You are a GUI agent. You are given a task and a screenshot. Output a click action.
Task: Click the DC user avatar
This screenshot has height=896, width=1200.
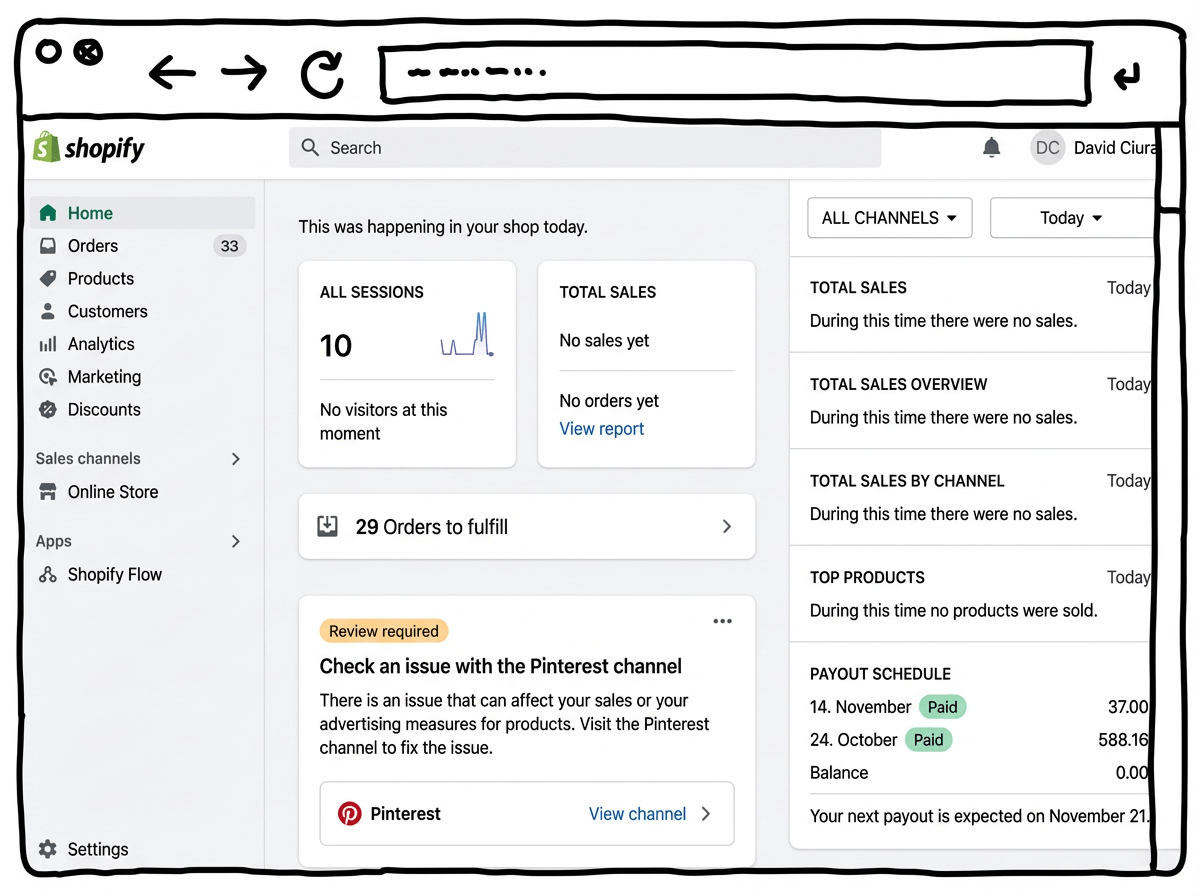(x=1047, y=148)
